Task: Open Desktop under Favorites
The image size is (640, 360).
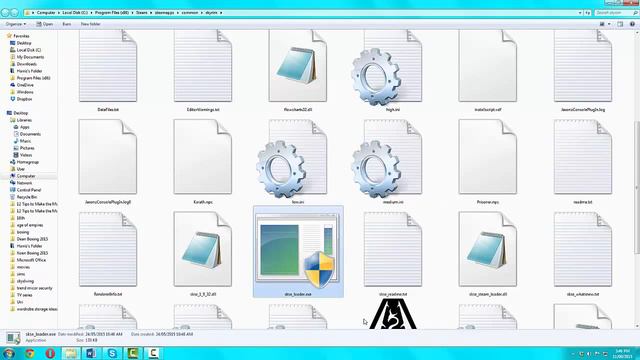Action: 24,43
